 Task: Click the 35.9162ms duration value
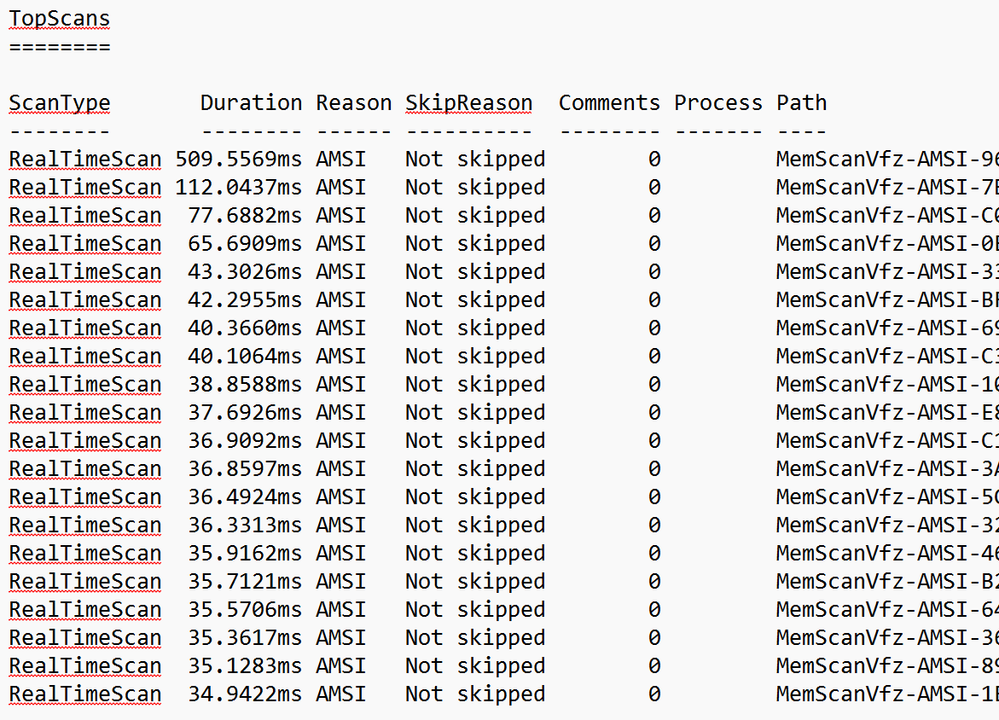point(245,553)
